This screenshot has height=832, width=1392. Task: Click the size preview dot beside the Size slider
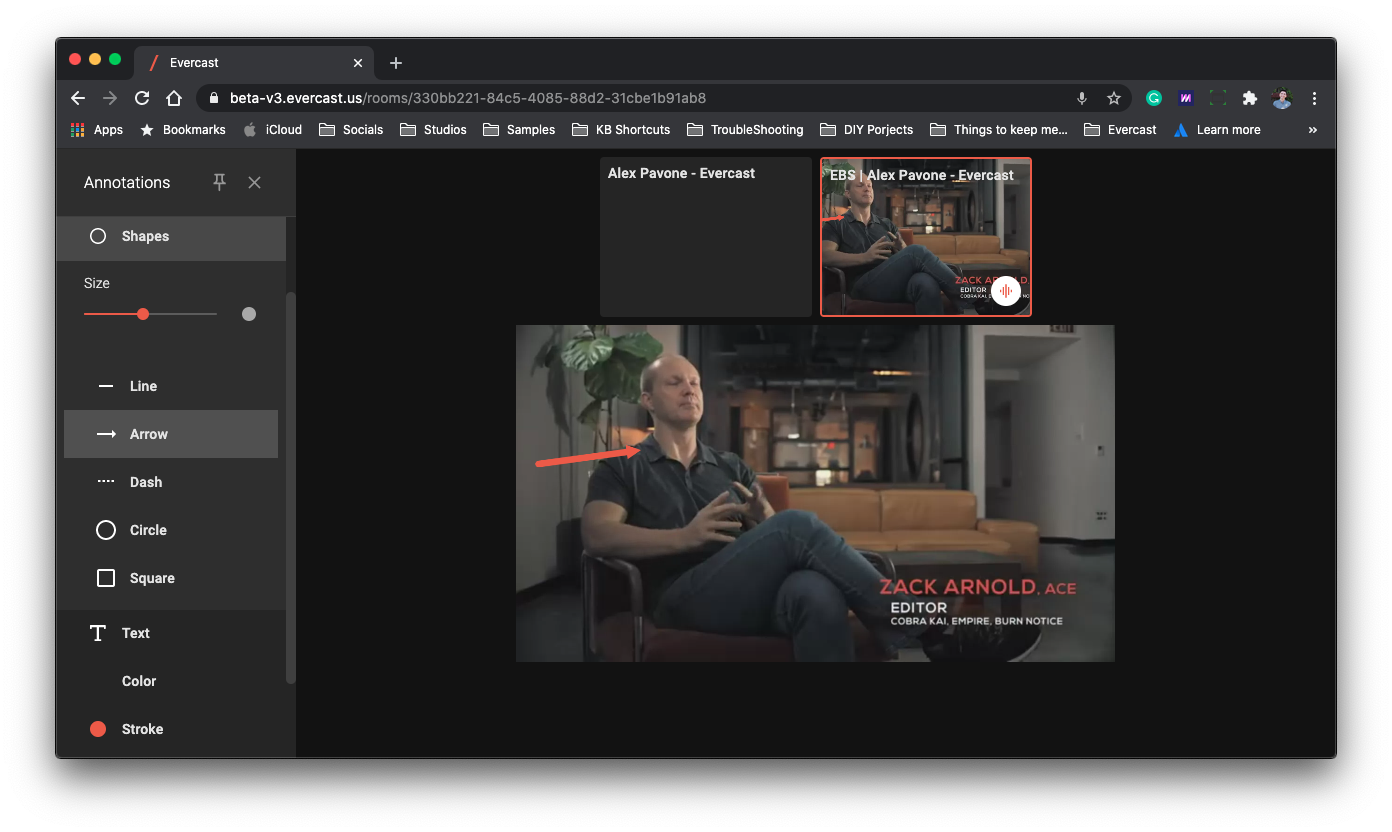coord(249,314)
